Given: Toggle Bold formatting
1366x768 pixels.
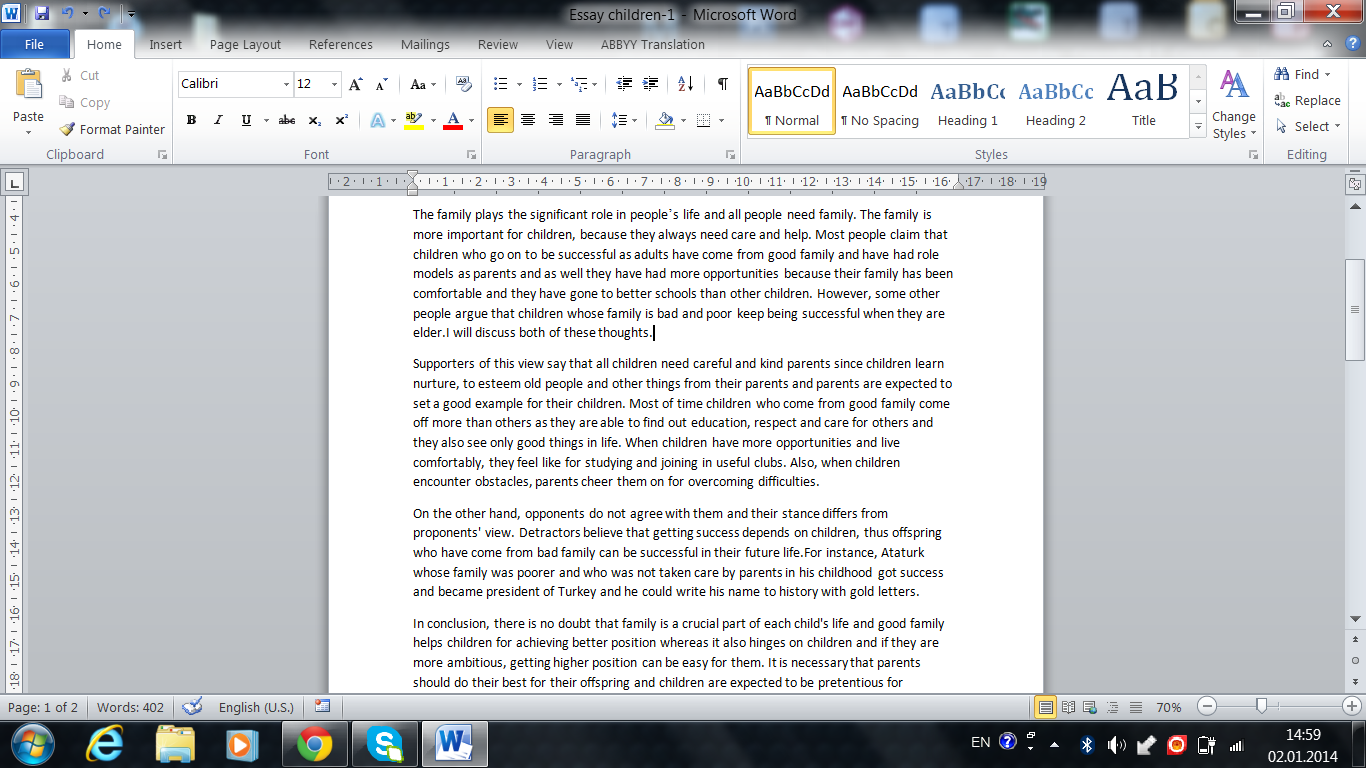Looking at the screenshot, I should 191,120.
